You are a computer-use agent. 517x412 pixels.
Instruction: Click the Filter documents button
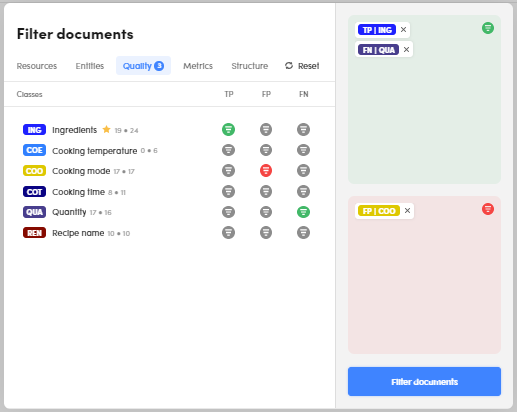click(424, 382)
